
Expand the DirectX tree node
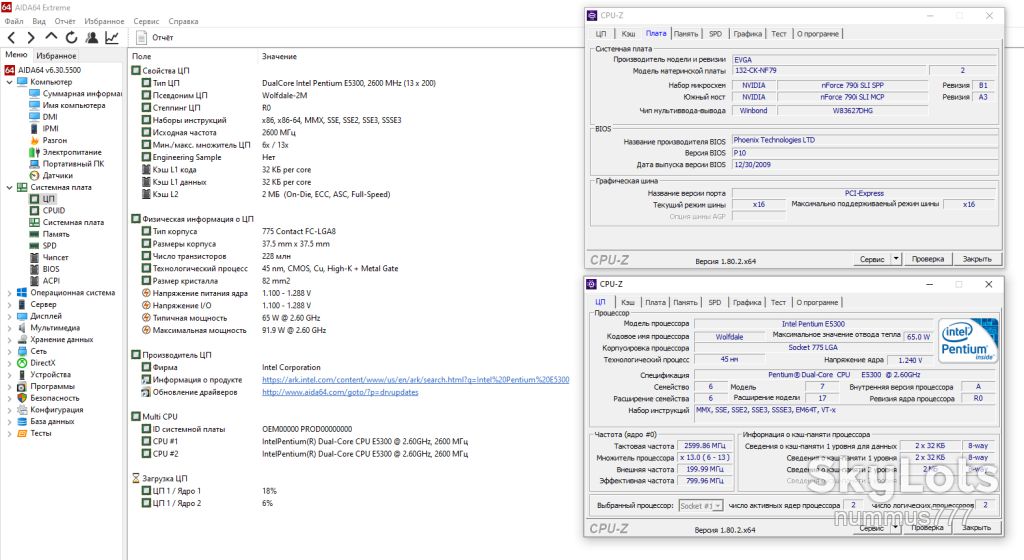click(x=9, y=364)
